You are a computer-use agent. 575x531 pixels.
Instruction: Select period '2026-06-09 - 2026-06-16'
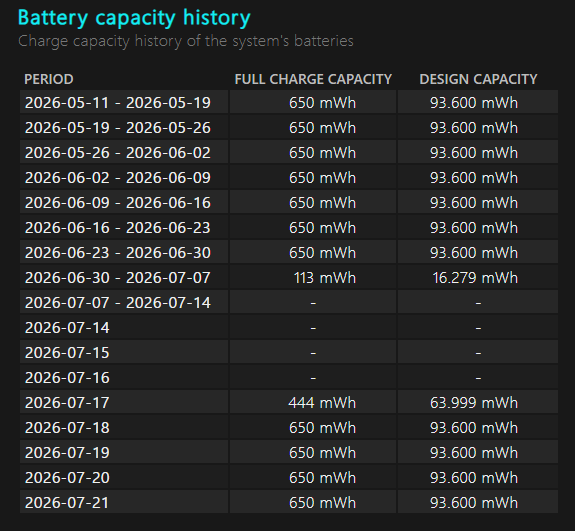[x=118, y=203]
